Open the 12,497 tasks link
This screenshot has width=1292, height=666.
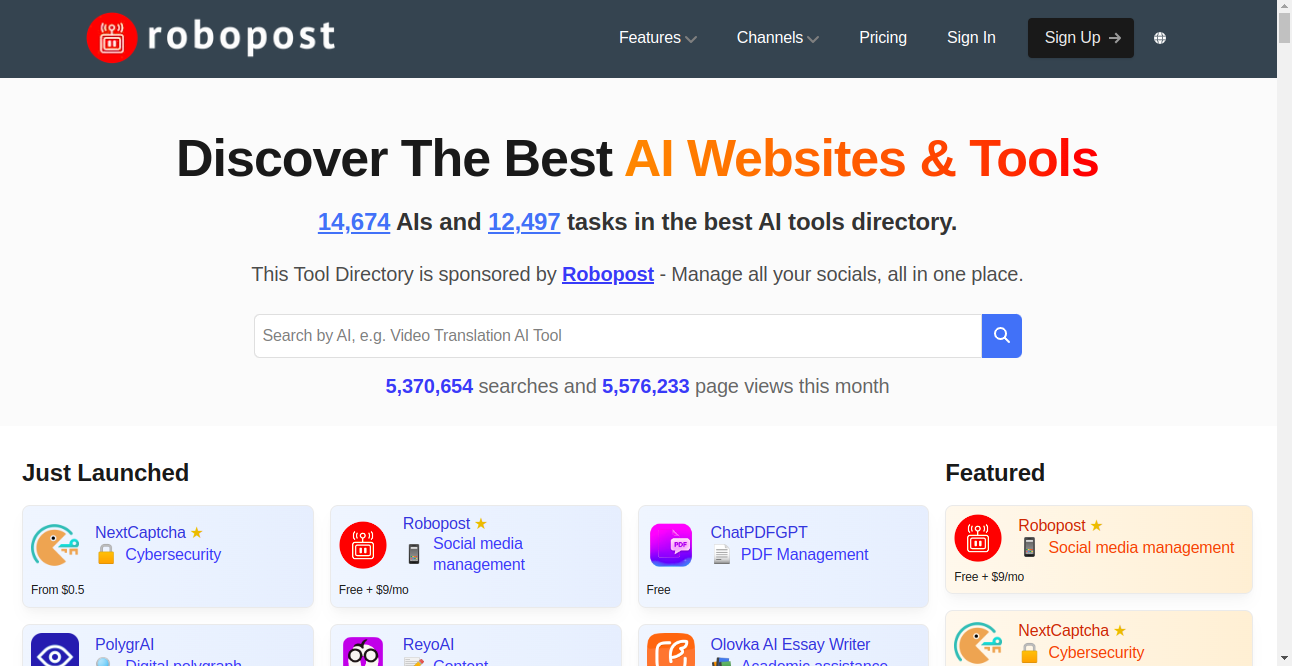point(524,222)
